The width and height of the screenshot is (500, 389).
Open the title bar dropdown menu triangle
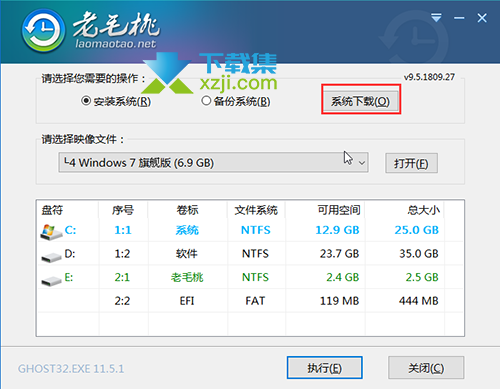point(436,18)
